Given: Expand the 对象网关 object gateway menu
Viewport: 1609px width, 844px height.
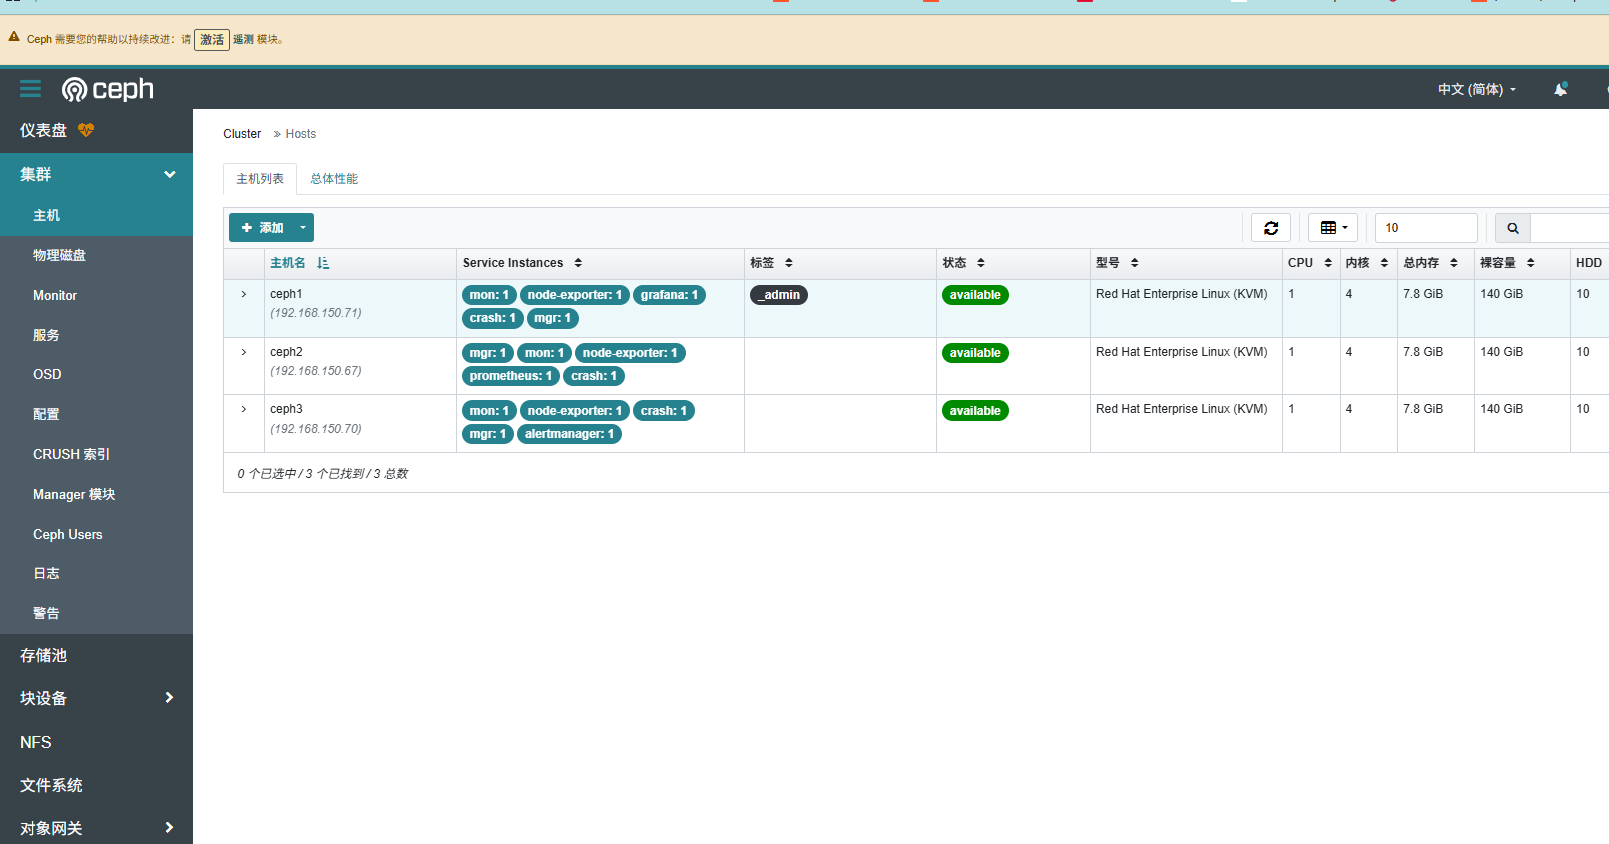Looking at the screenshot, I should [x=169, y=828].
